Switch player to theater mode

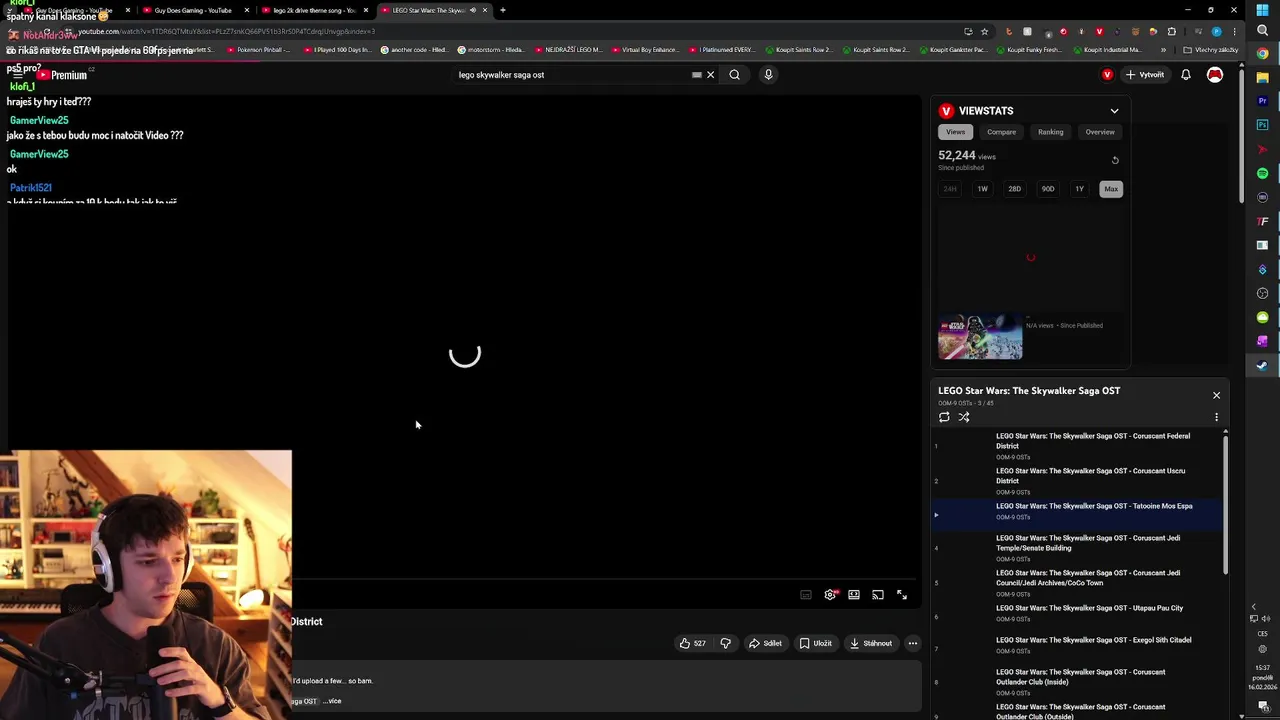(854, 595)
